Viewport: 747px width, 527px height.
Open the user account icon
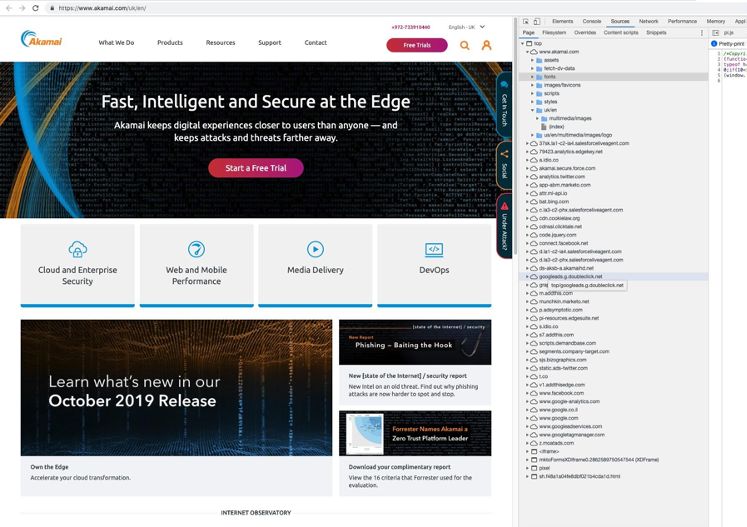(x=486, y=45)
